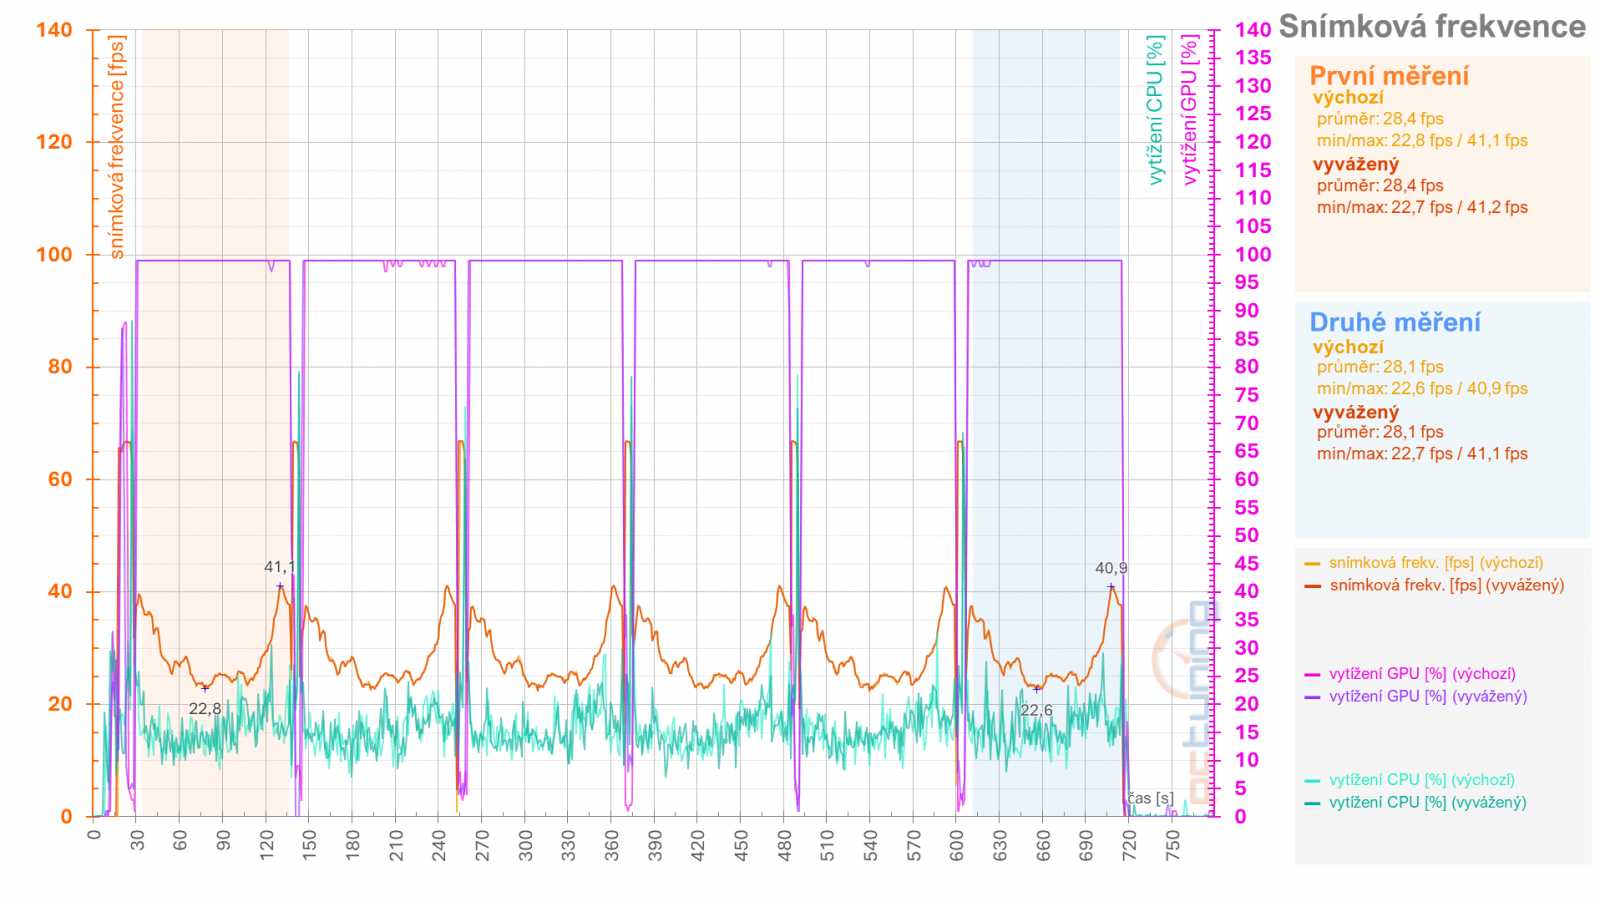Click the orange 100 tick on fps axis
Image resolution: width=1600 pixels, height=902 pixels.
point(54,254)
